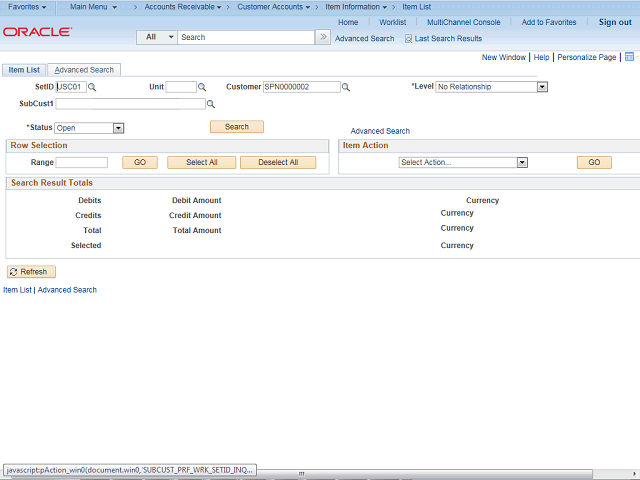Click the Item Action section header
This screenshot has width=640, height=480.
(365, 145)
